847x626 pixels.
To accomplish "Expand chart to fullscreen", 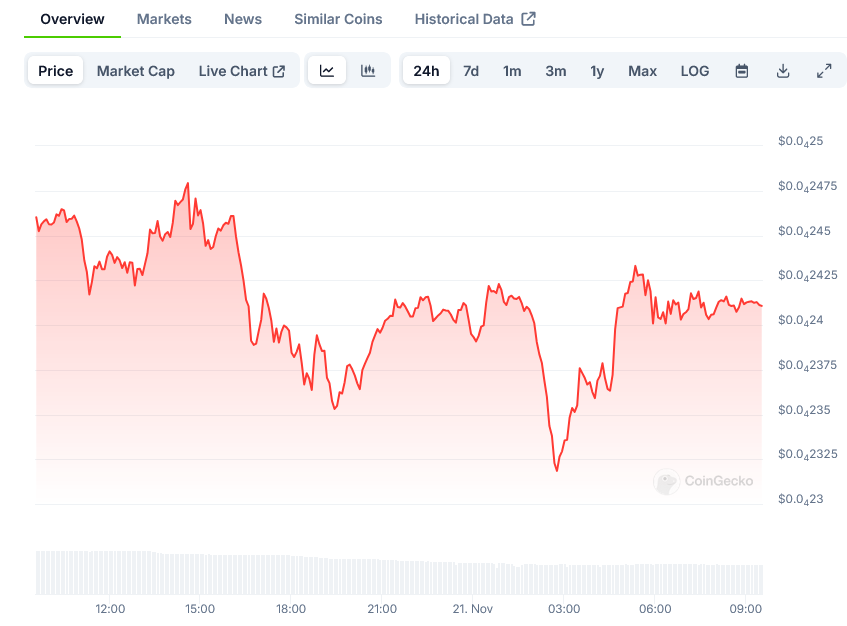I will 824,71.
